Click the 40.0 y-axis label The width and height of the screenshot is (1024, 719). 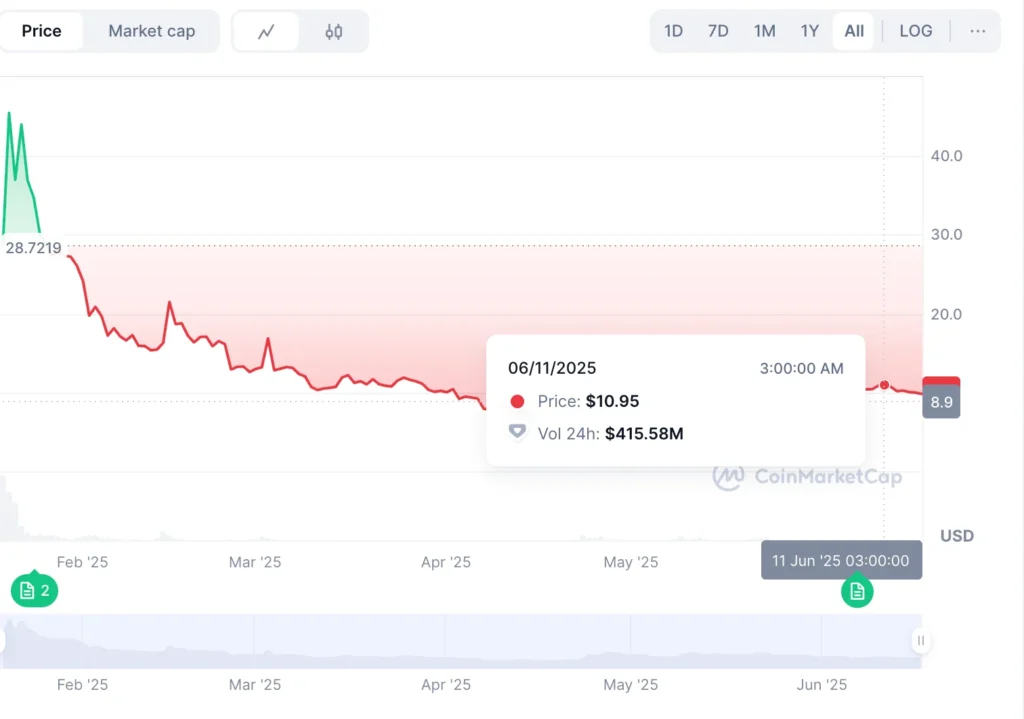(946, 156)
